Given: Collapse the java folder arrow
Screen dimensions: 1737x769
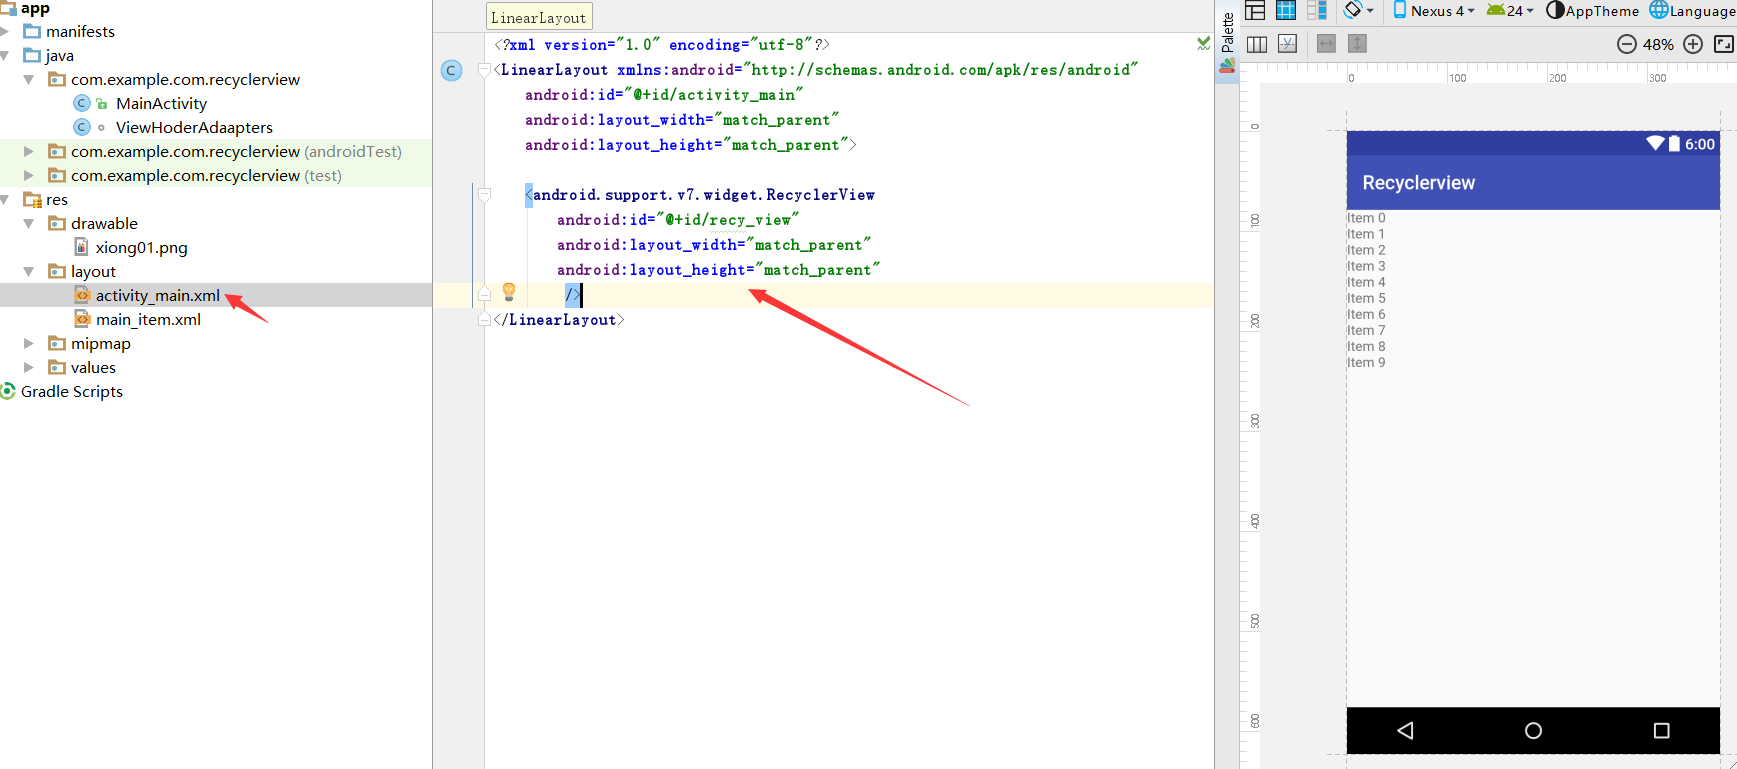Looking at the screenshot, I should point(5,56).
